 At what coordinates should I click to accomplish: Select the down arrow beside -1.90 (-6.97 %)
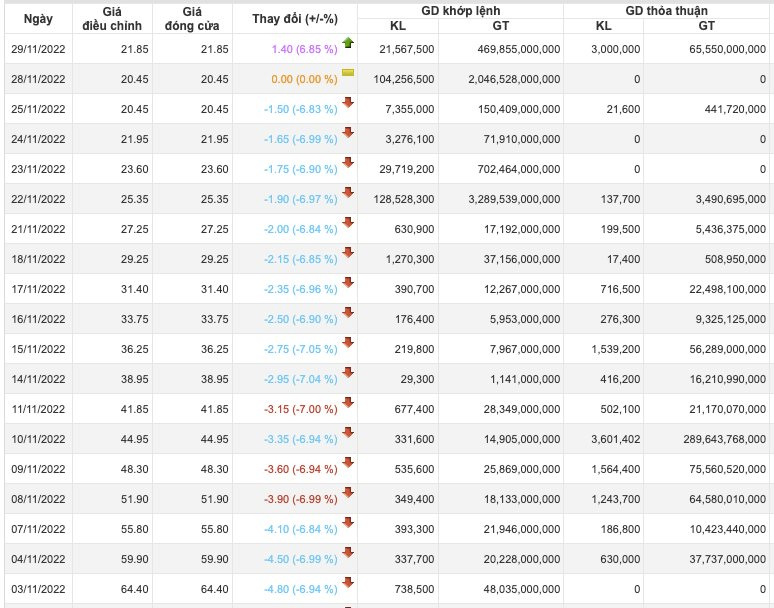pyautogui.click(x=348, y=193)
